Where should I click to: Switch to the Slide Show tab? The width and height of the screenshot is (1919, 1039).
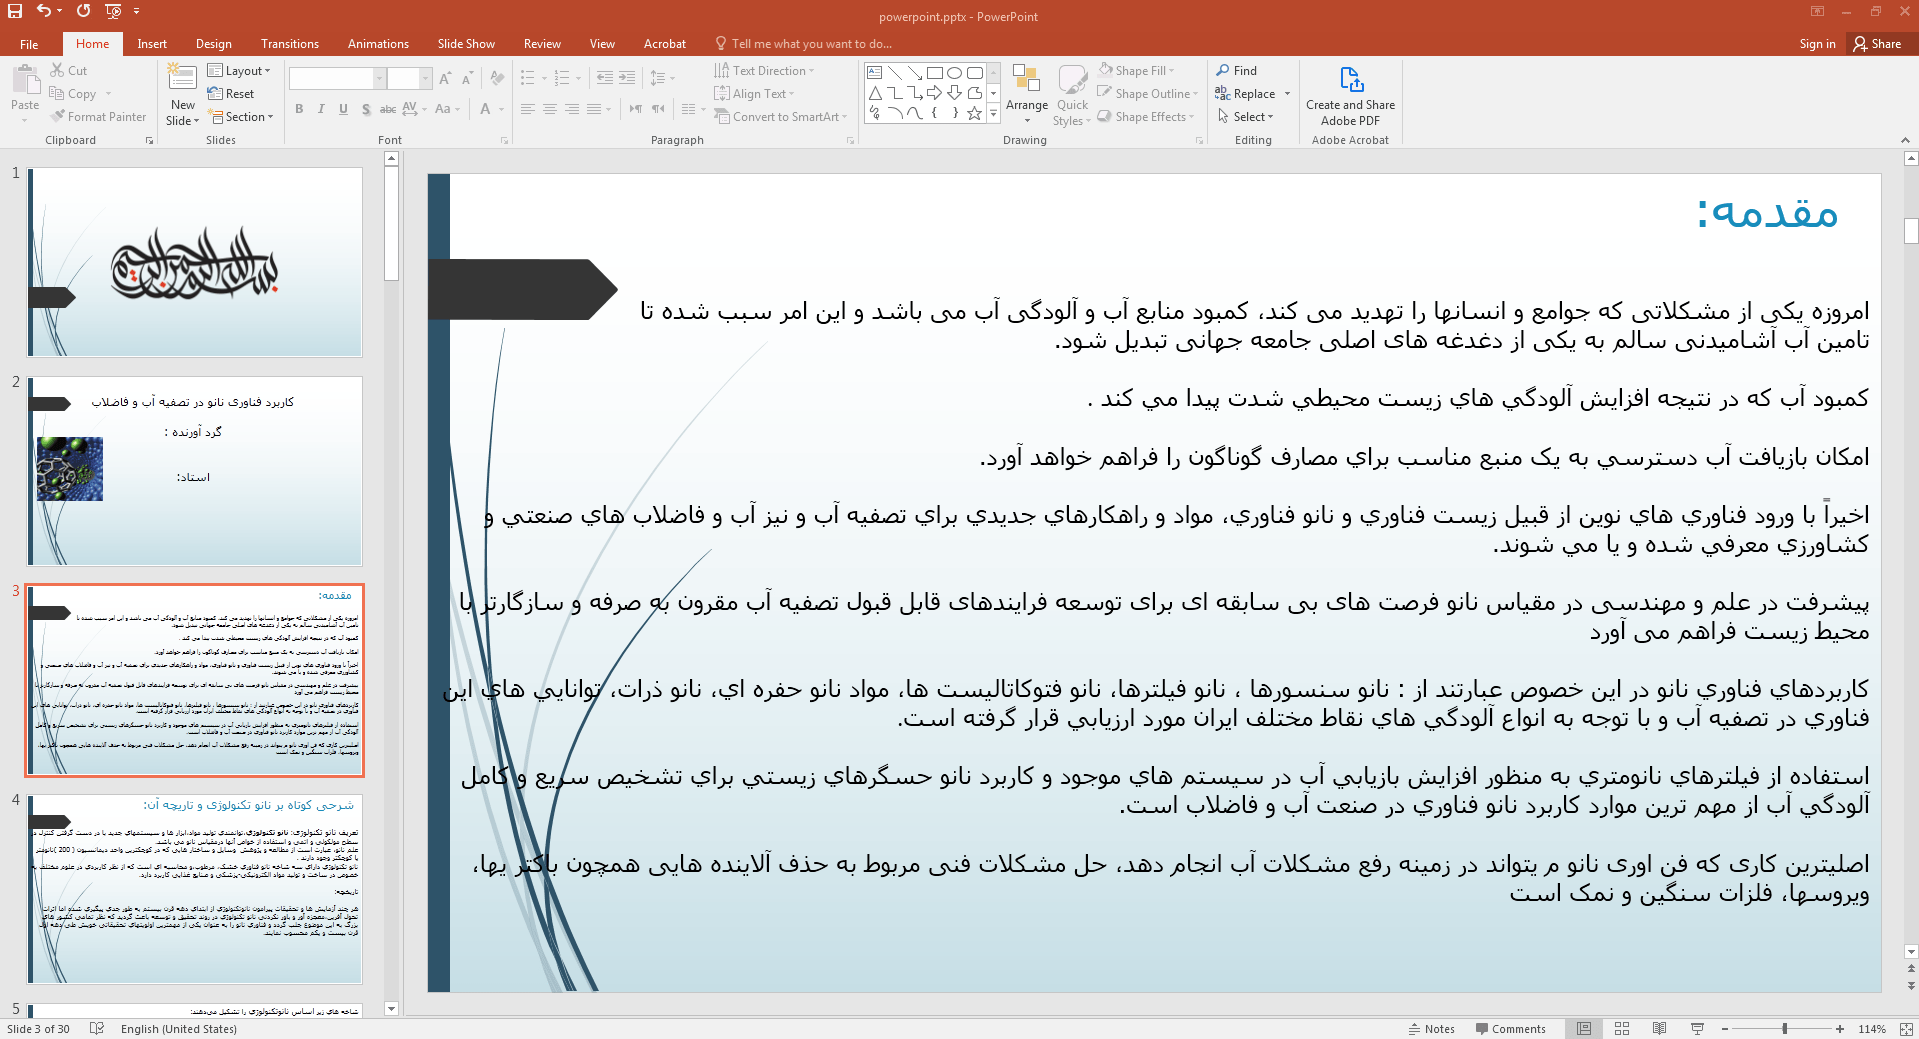tap(466, 44)
